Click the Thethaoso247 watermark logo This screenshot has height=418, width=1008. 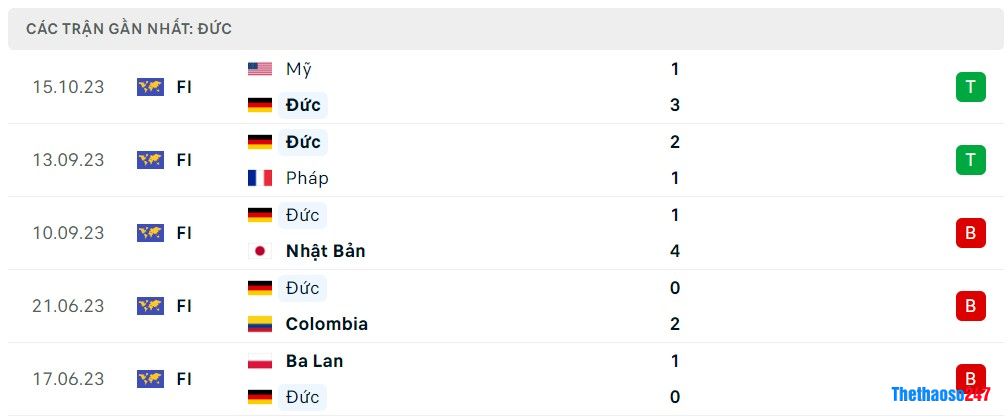pos(940,394)
